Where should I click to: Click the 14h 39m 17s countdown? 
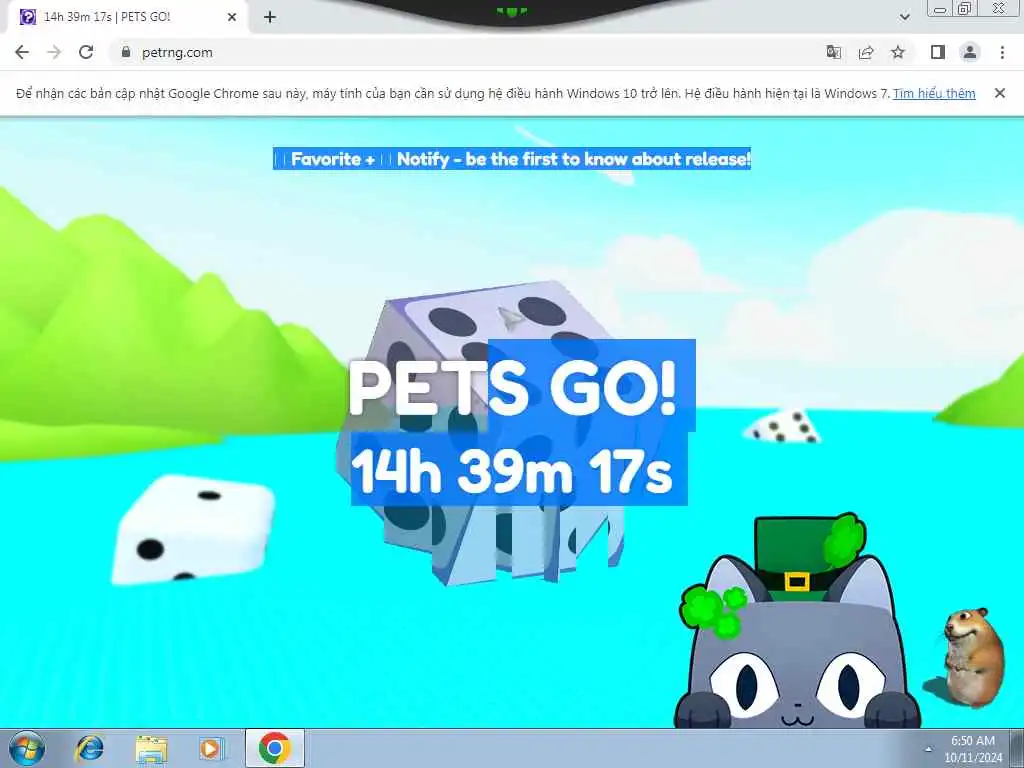click(512, 471)
